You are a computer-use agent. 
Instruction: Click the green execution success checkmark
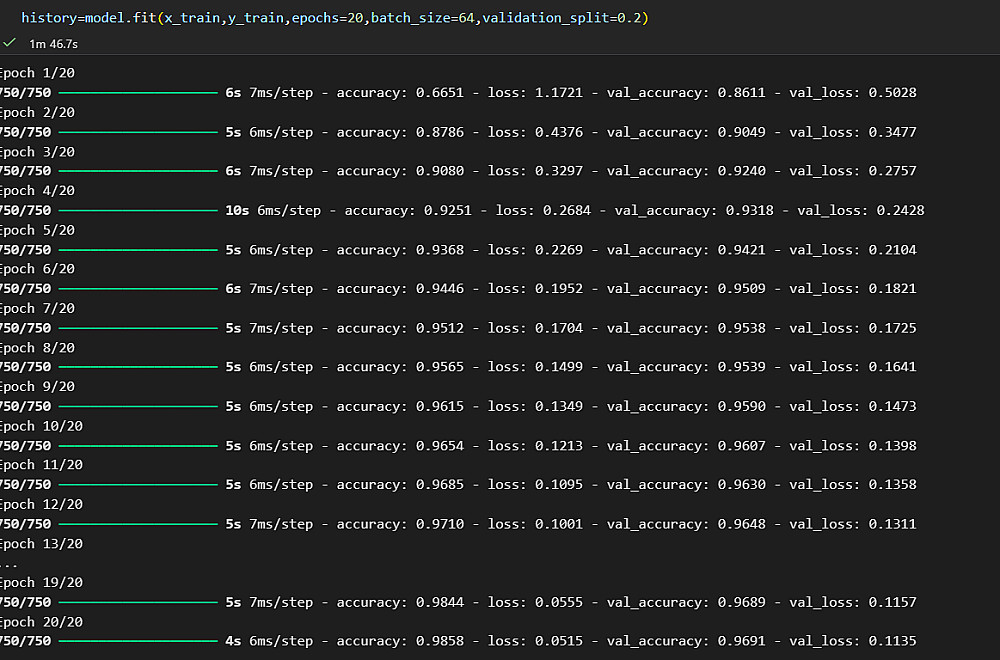[x=9, y=43]
